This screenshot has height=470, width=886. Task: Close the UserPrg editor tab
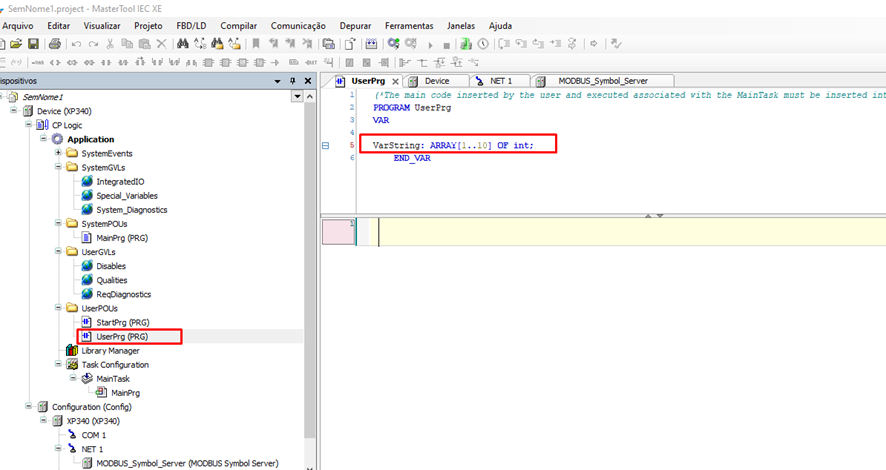(396, 81)
